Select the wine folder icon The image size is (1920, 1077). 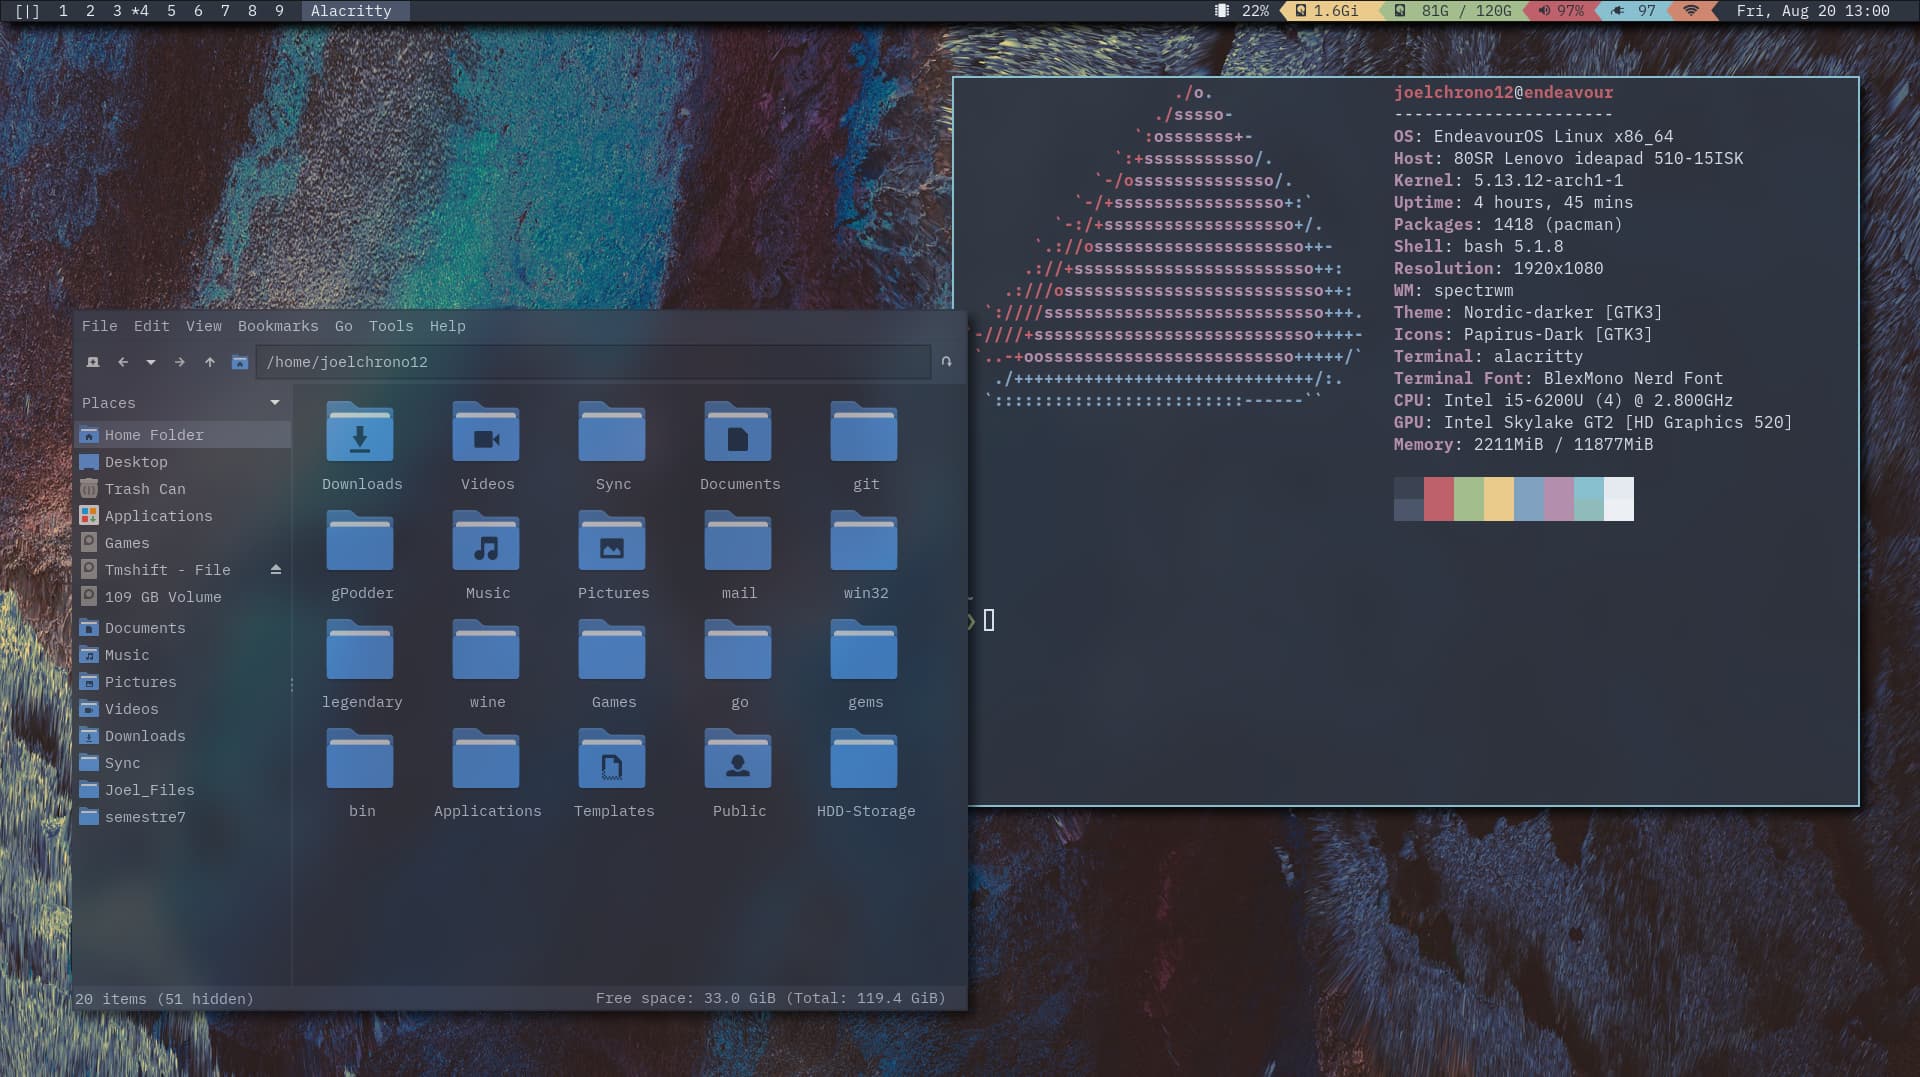tap(486, 650)
